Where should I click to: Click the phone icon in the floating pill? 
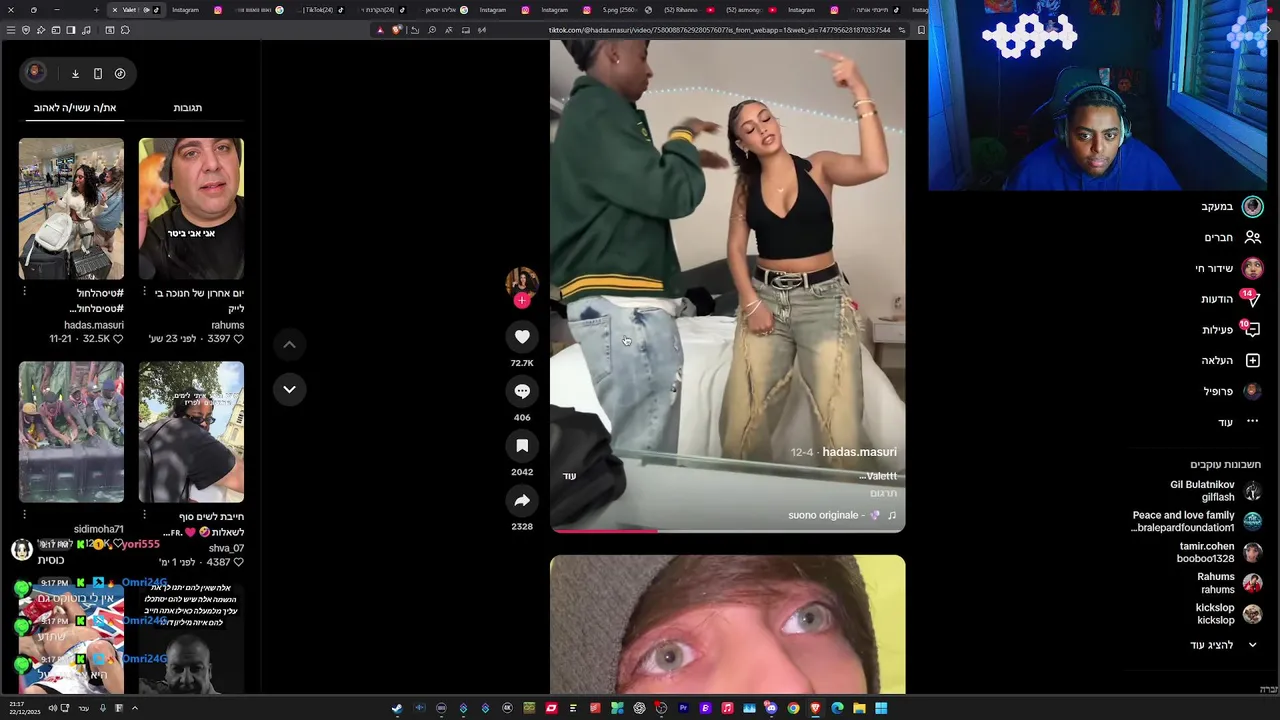[98, 73]
